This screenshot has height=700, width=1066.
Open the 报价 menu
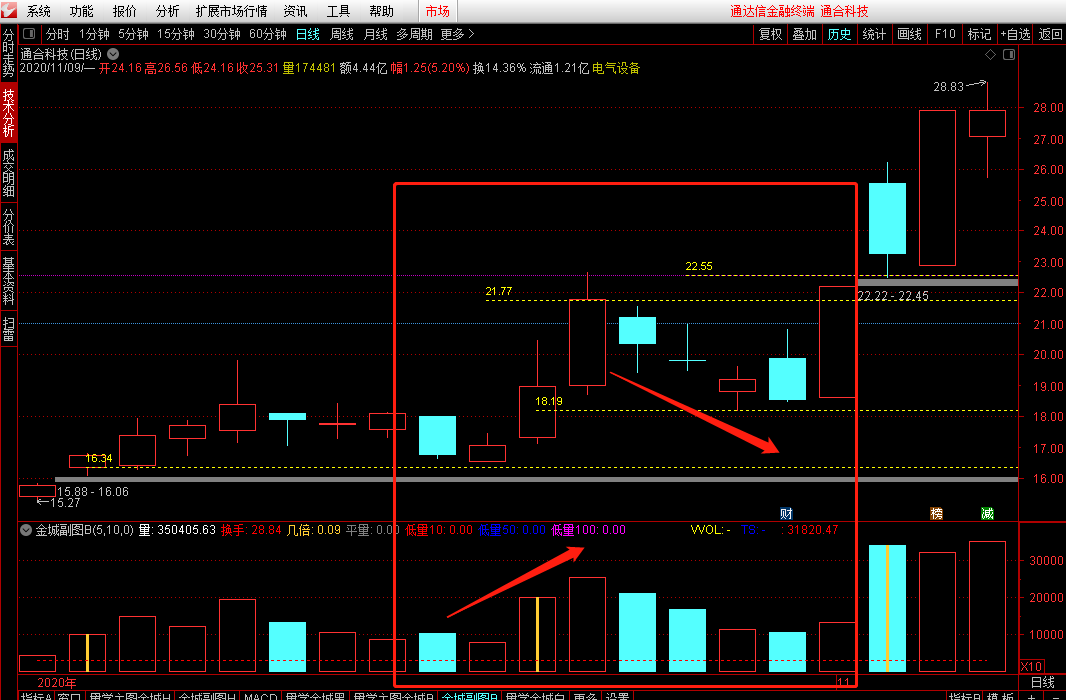point(124,12)
